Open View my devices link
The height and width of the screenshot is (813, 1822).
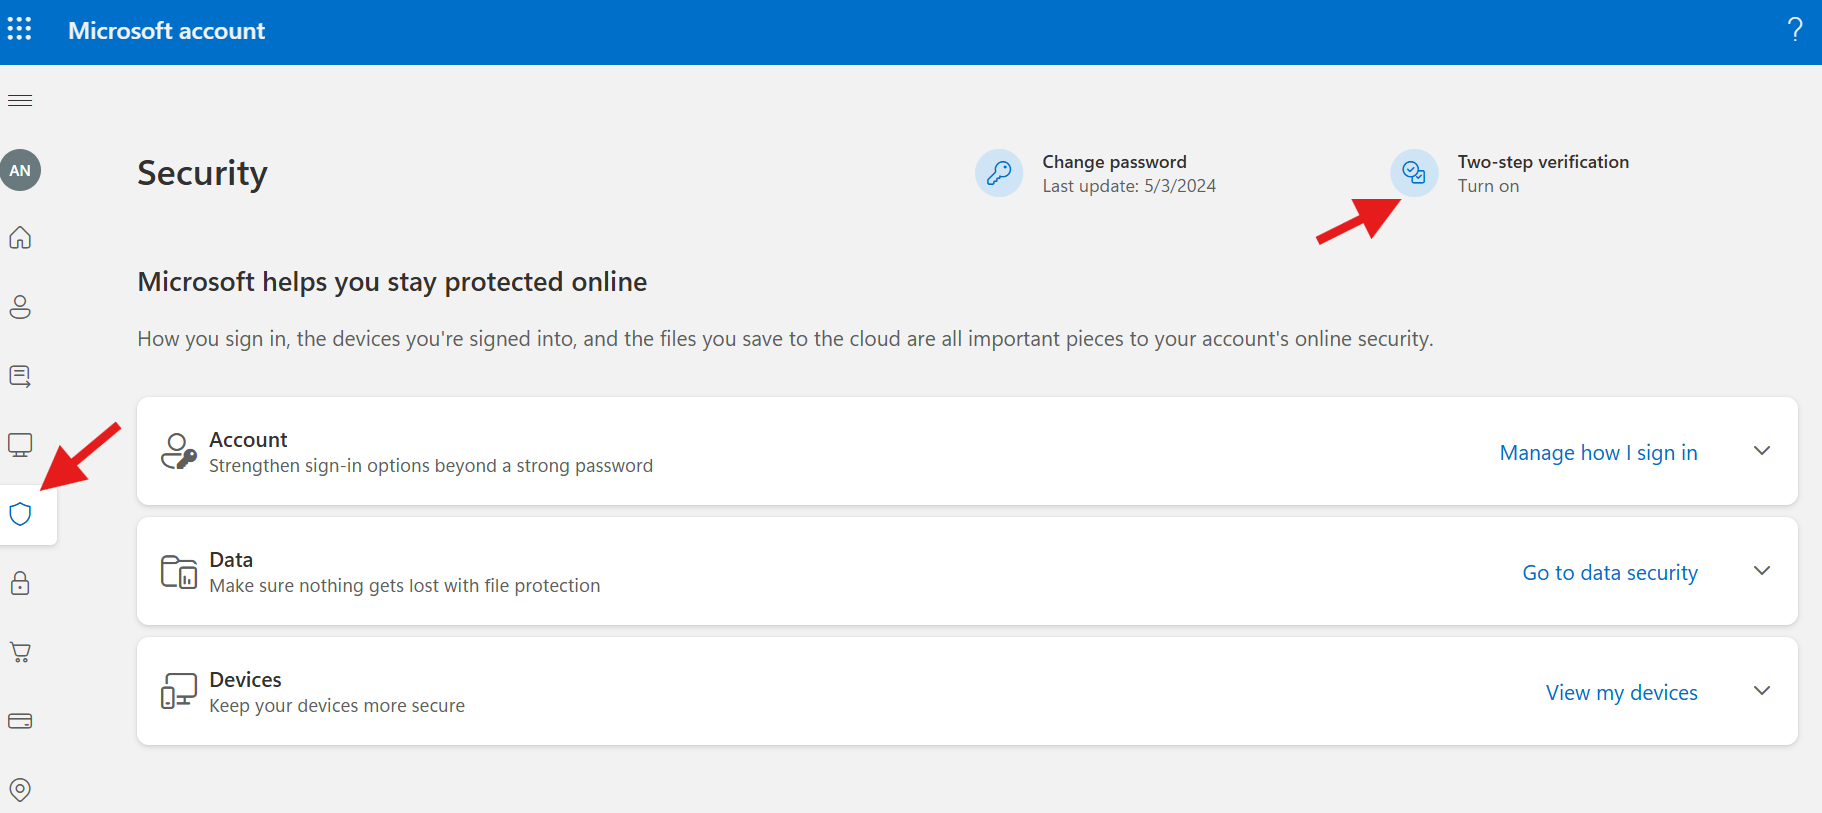[1621, 693]
